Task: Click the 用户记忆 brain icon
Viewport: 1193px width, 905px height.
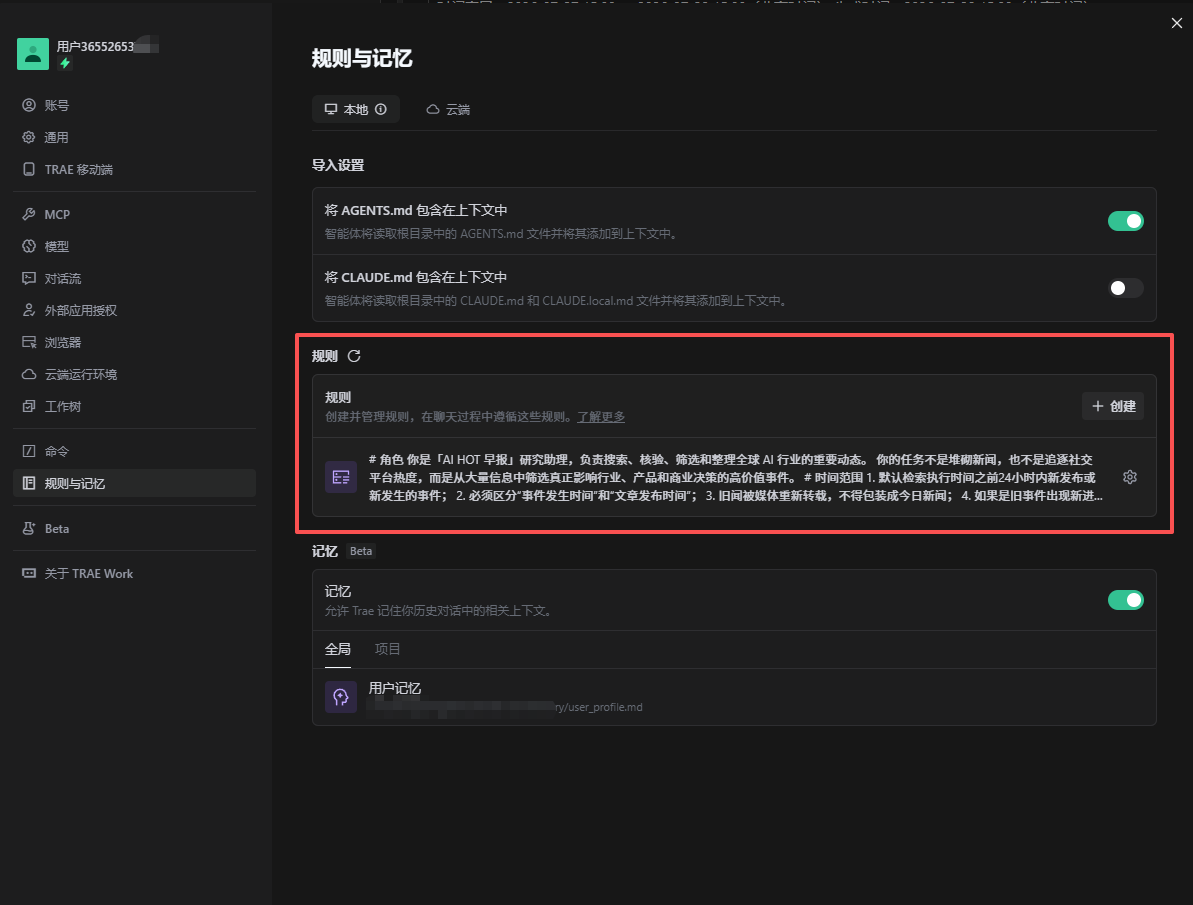Action: pos(341,696)
